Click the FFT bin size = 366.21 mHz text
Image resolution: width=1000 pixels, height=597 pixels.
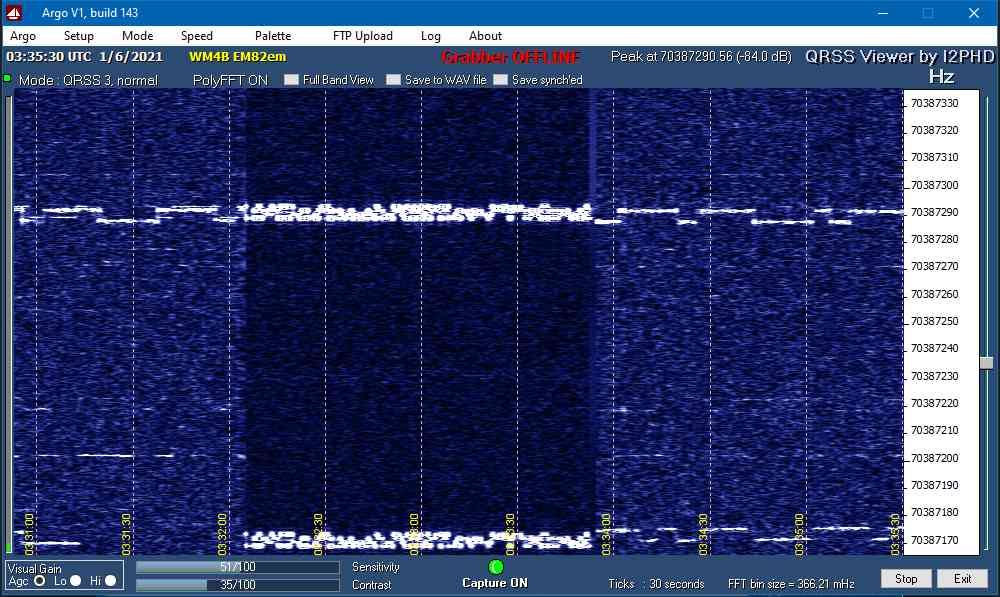click(791, 584)
